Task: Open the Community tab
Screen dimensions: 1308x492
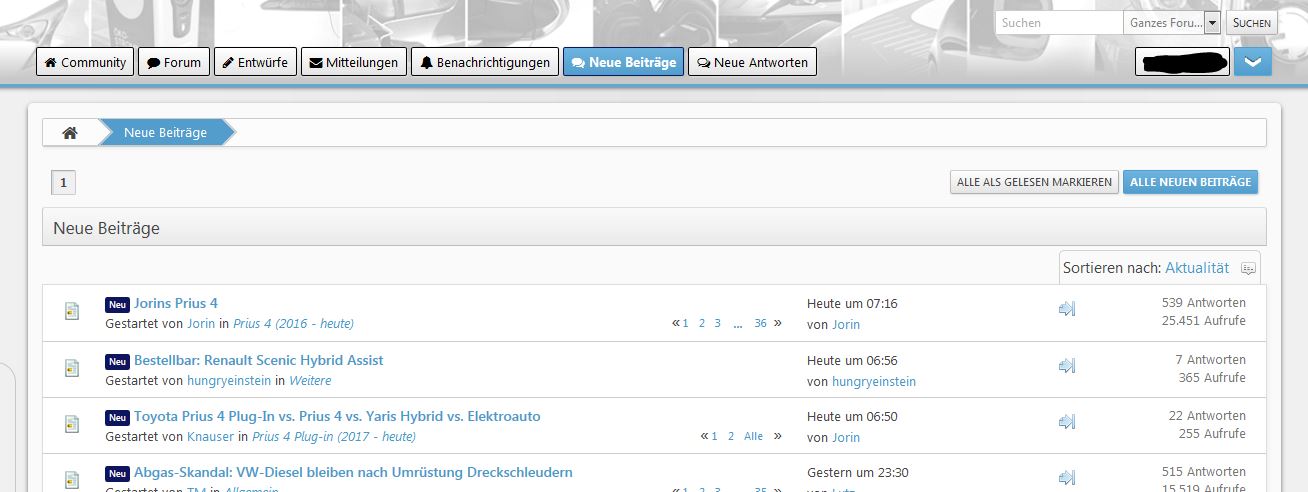Action: tap(85, 62)
